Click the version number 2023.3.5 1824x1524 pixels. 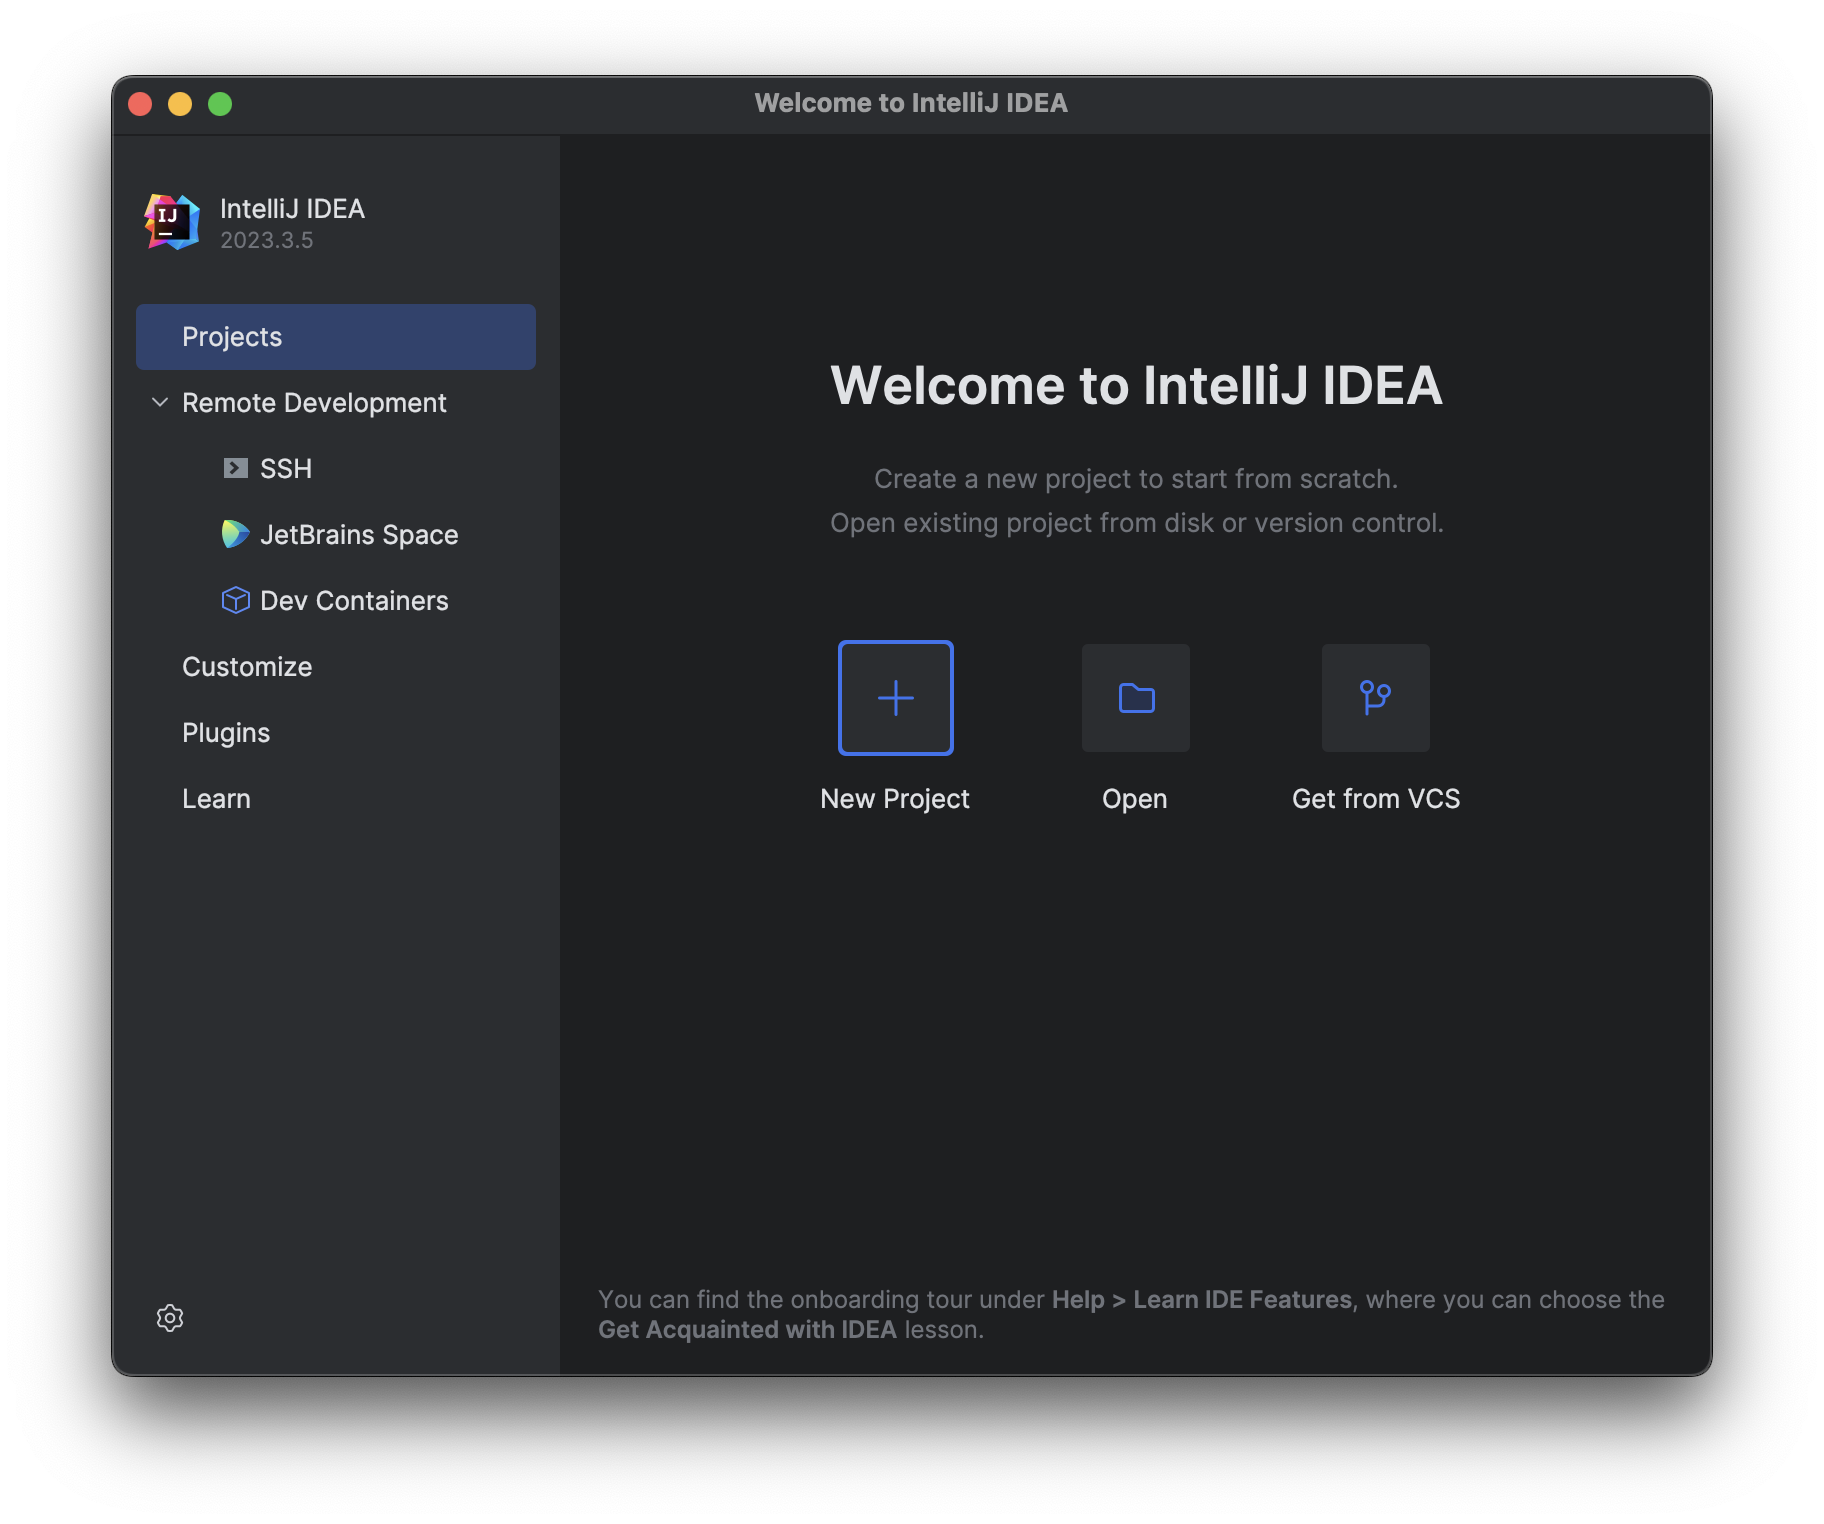267,240
